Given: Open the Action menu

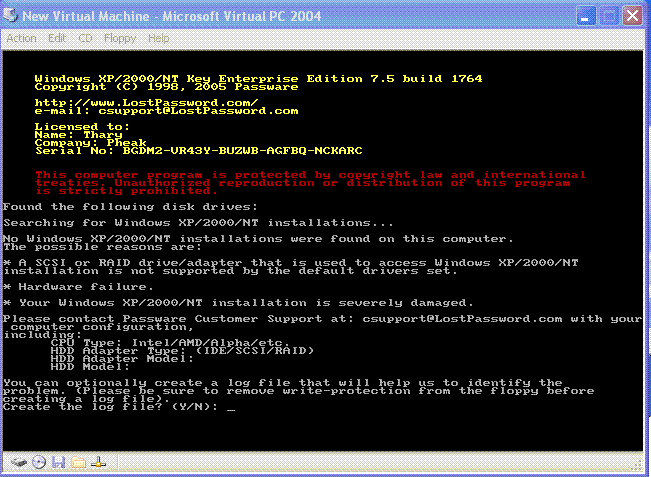Looking at the screenshot, I should click(x=22, y=38).
